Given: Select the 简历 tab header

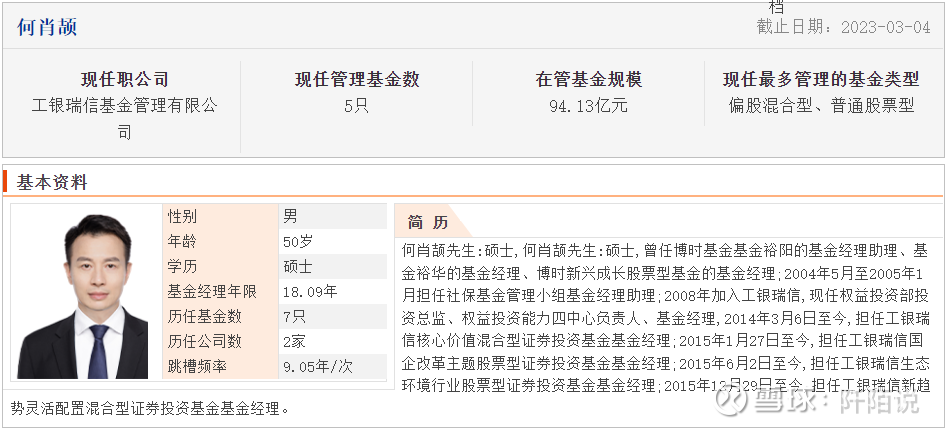Looking at the screenshot, I should point(428,222).
